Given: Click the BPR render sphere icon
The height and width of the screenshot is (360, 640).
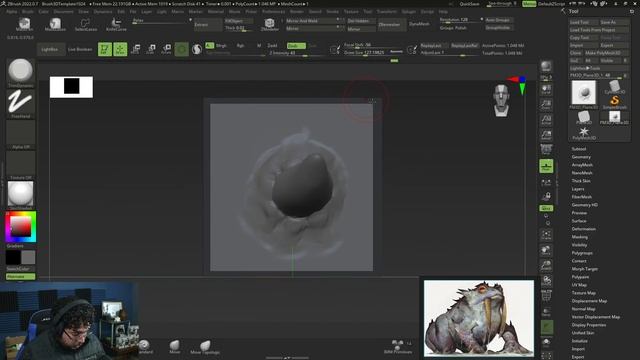Looking at the screenshot, I should [x=546, y=66].
